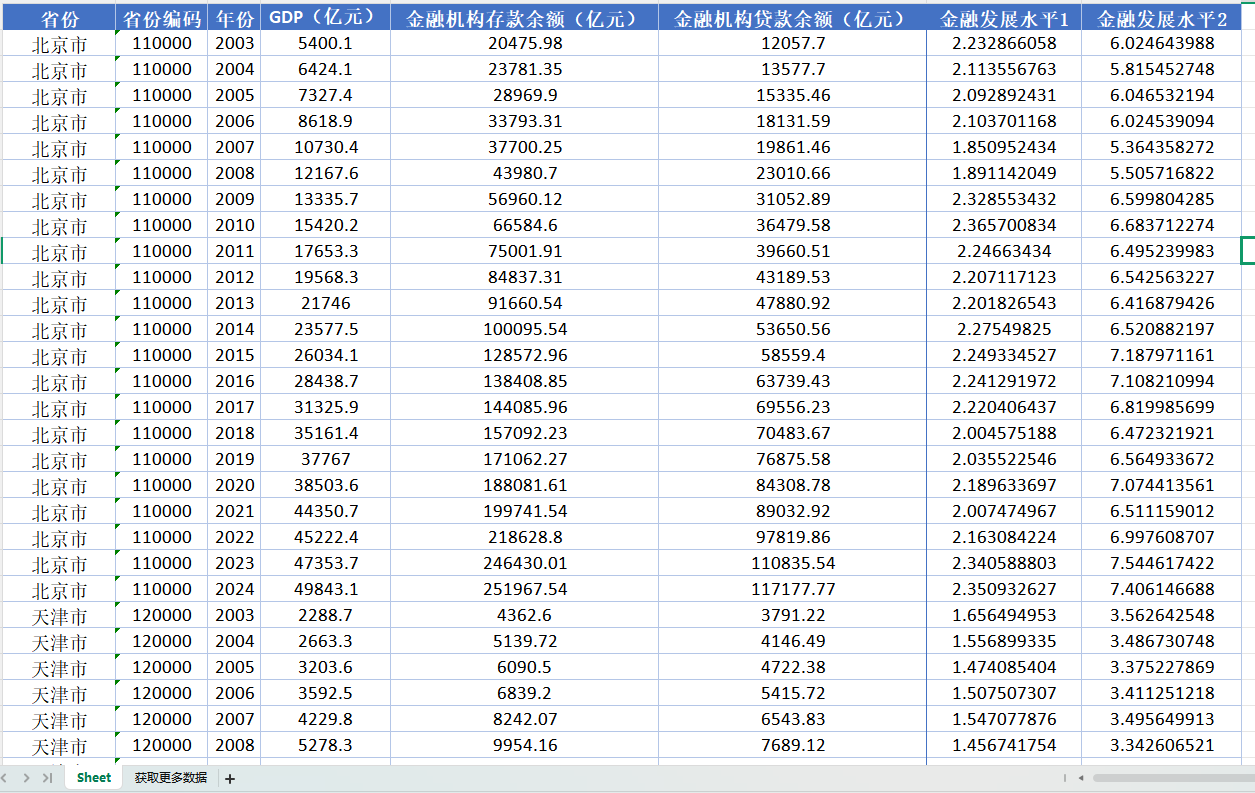The height and width of the screenshot is (793, 1255).
Task: Switch to the Sheet tab
Action: [94, 778]
